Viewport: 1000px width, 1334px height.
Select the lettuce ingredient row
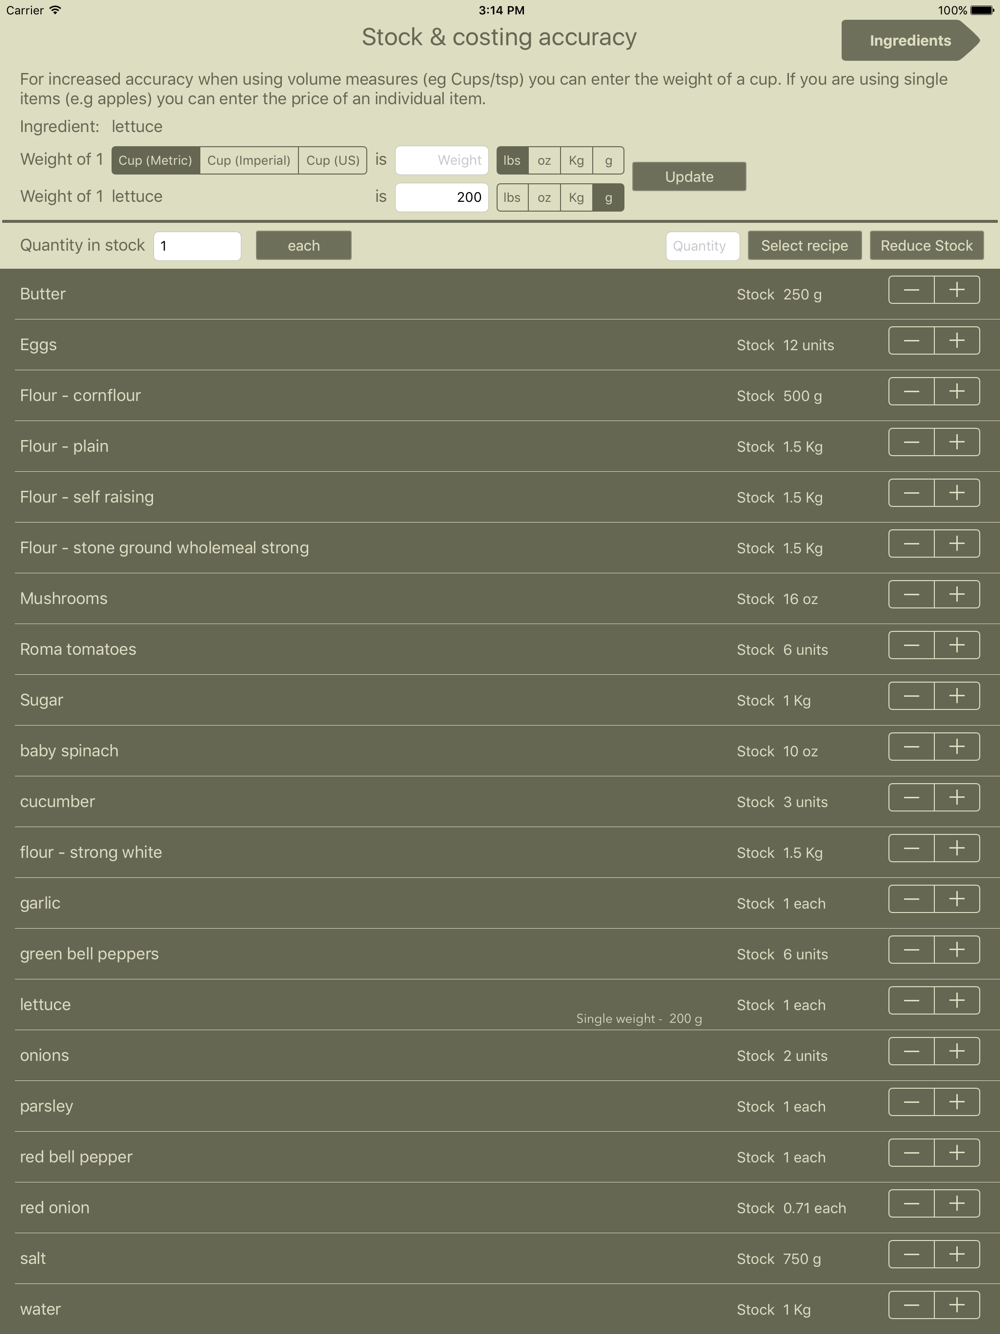tap(500, 1005)
